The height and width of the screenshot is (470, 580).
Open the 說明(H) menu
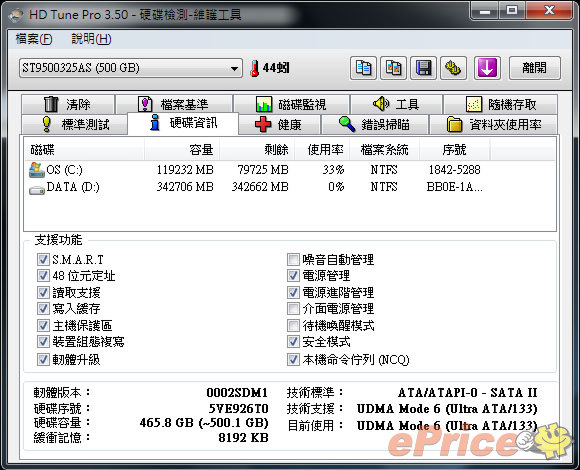(91, 39)
